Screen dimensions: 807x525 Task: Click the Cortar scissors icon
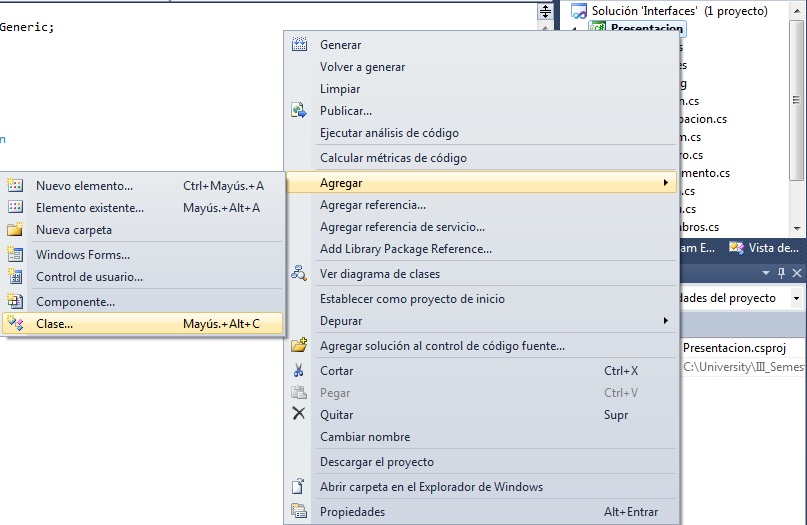pyautogui.click(x=298, y=370)
